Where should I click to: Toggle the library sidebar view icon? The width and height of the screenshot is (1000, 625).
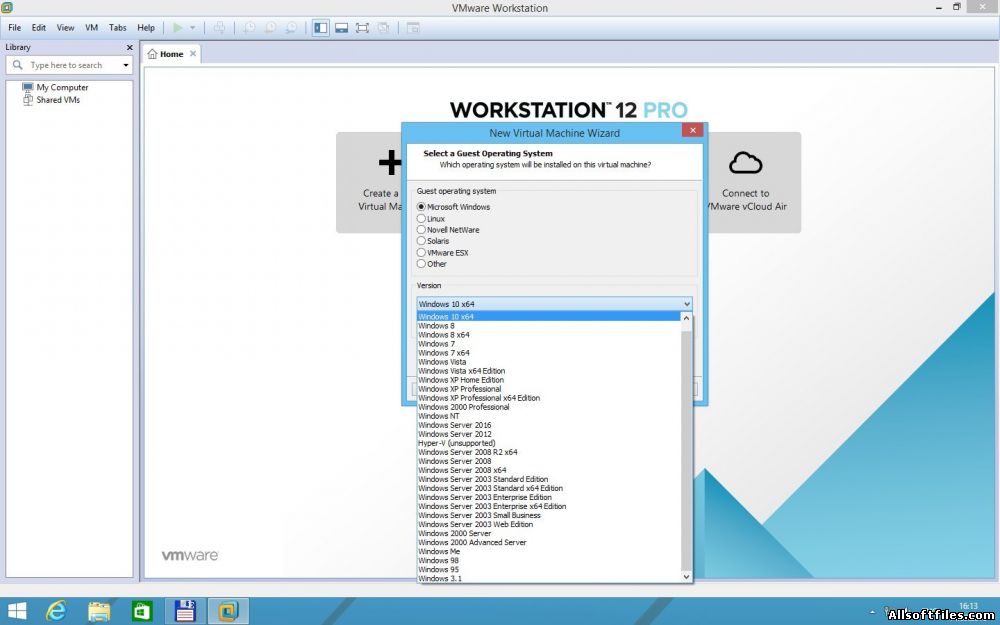click(x=321, y=28)
